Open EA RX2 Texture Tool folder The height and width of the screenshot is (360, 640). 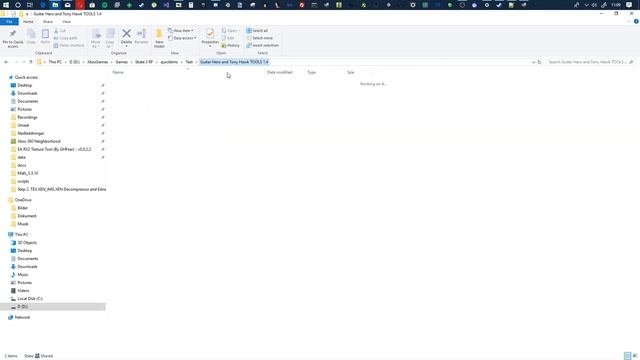(54, 149)
